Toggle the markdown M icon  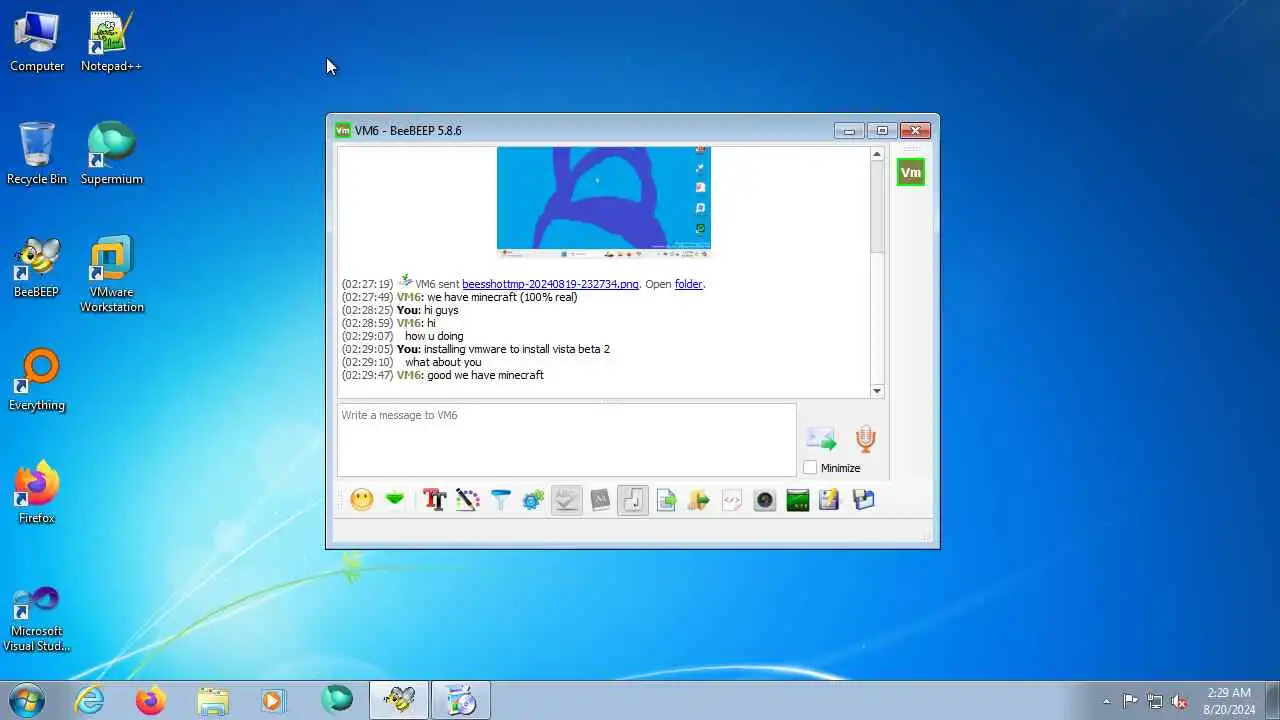tap(600, 500)
